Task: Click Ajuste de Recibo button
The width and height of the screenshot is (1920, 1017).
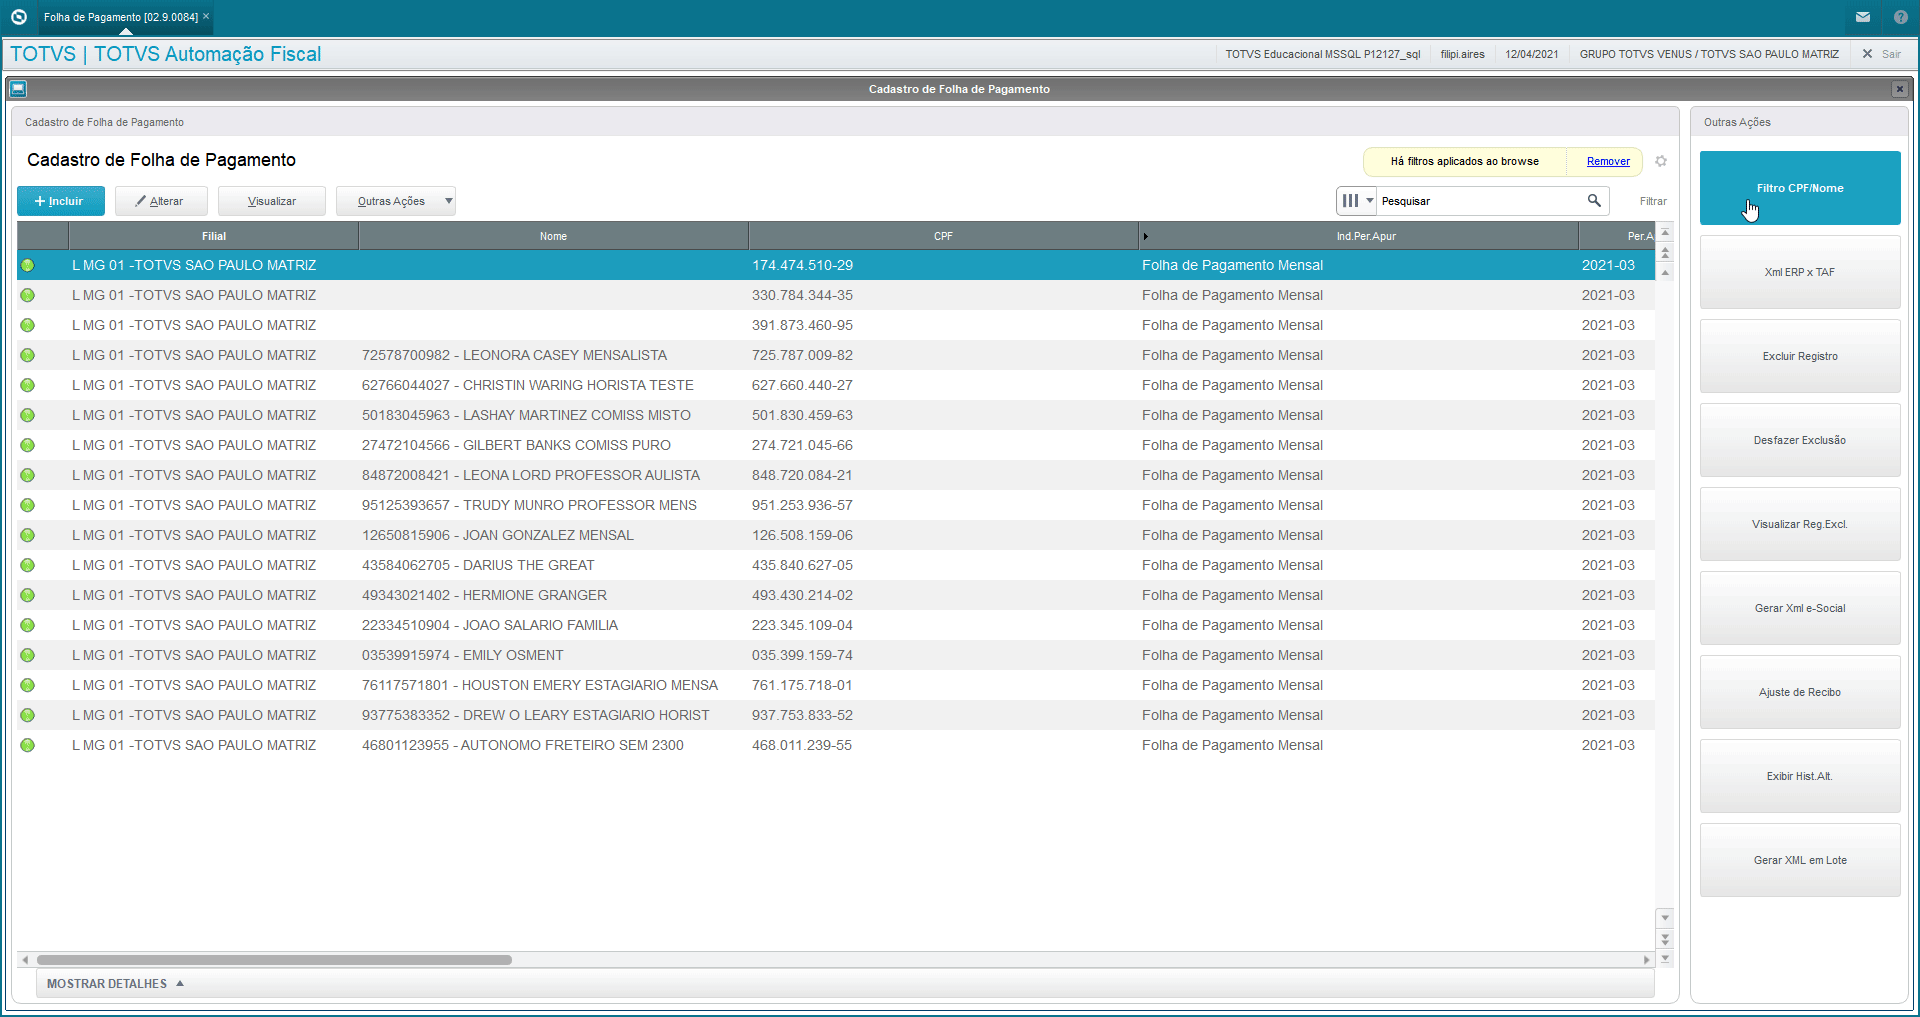Action: [1800, 692]
